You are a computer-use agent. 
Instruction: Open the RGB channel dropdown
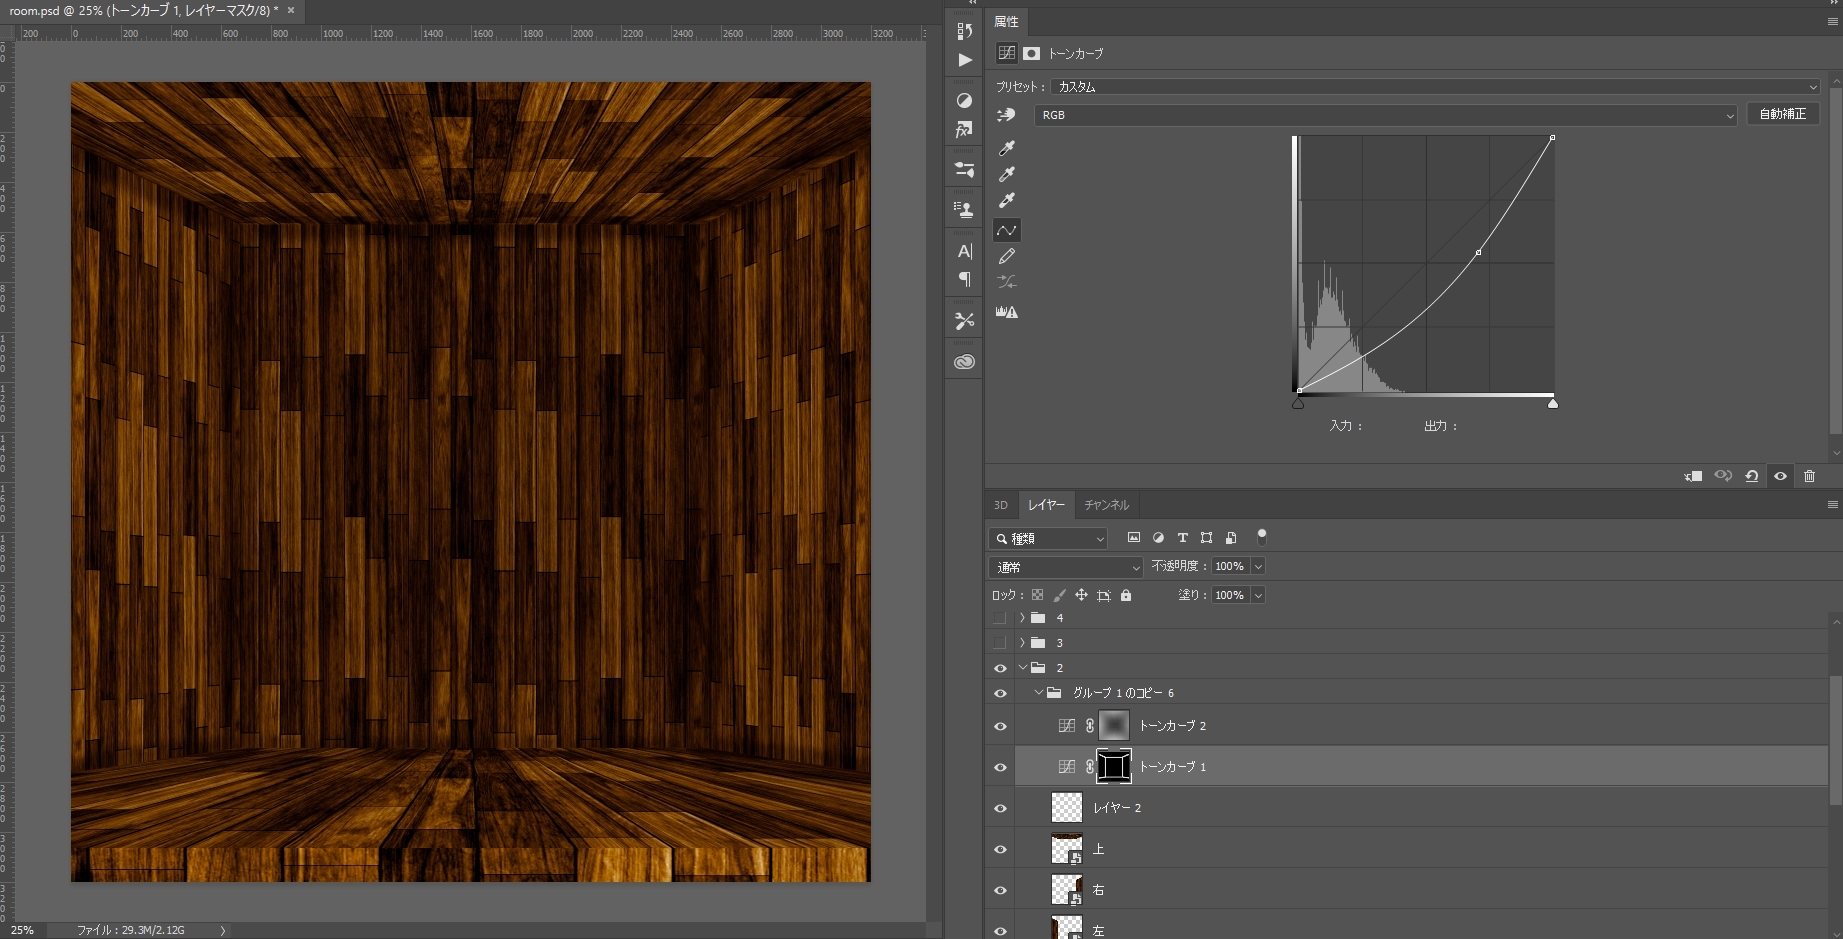pyautogui.click(x=1385, y=115)
